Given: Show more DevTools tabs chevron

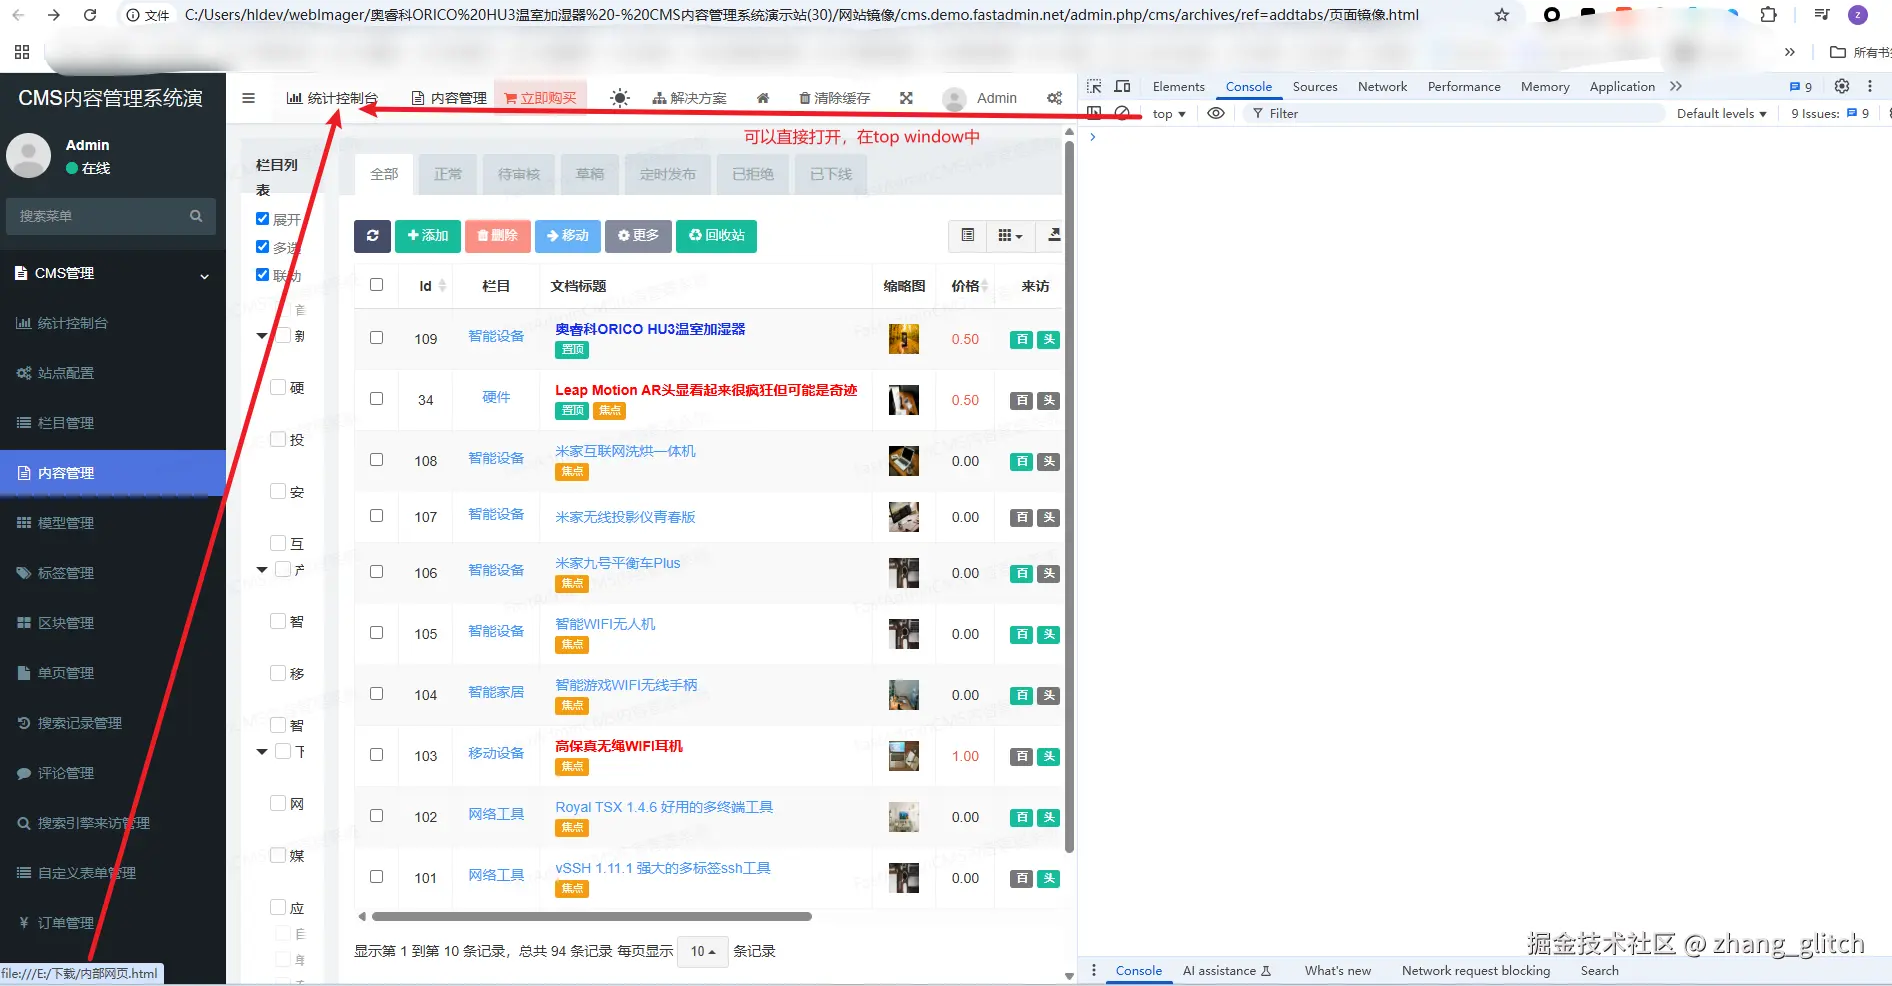Looking at the screenshot, I should (1676, 87).
